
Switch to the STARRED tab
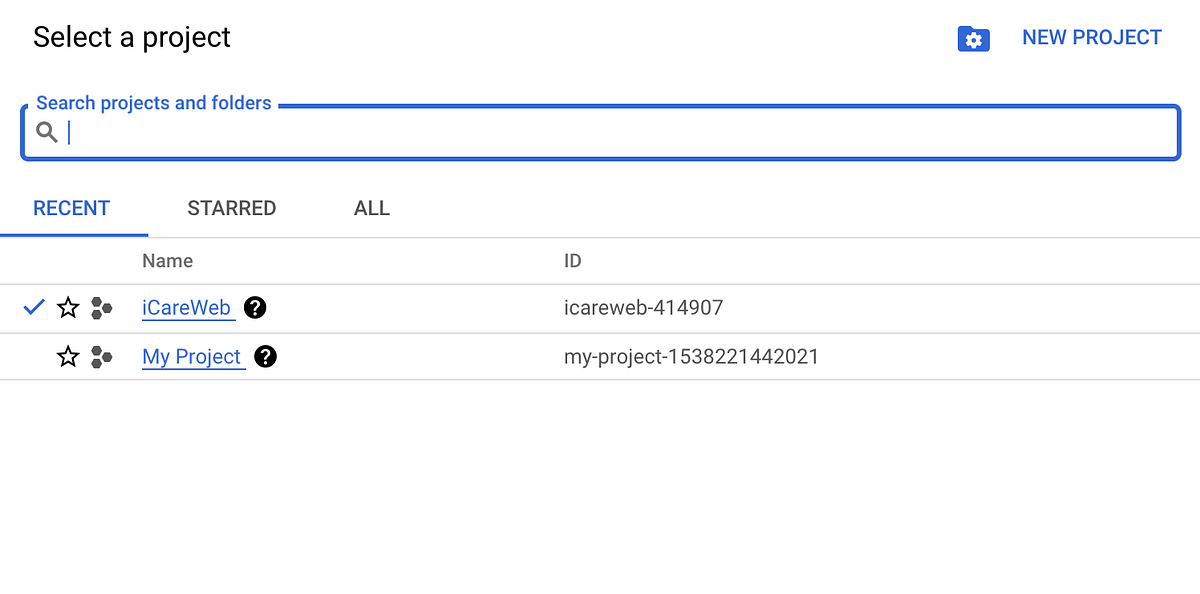[231, 208]
